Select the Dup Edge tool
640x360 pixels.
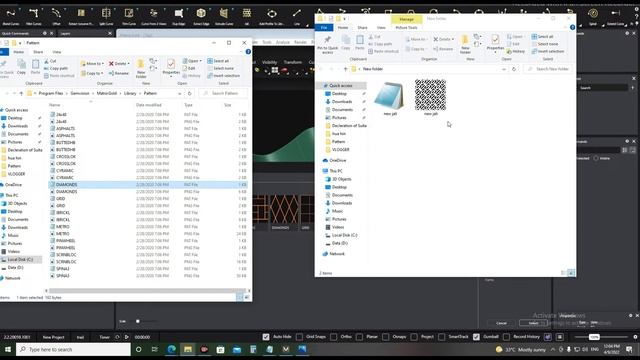click(x=178, y=16)
